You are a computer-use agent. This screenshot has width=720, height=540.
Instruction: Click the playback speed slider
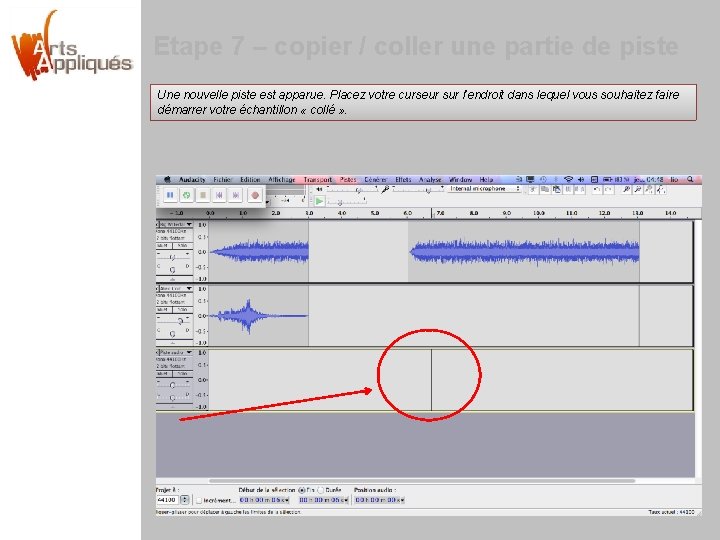(346, 202)
